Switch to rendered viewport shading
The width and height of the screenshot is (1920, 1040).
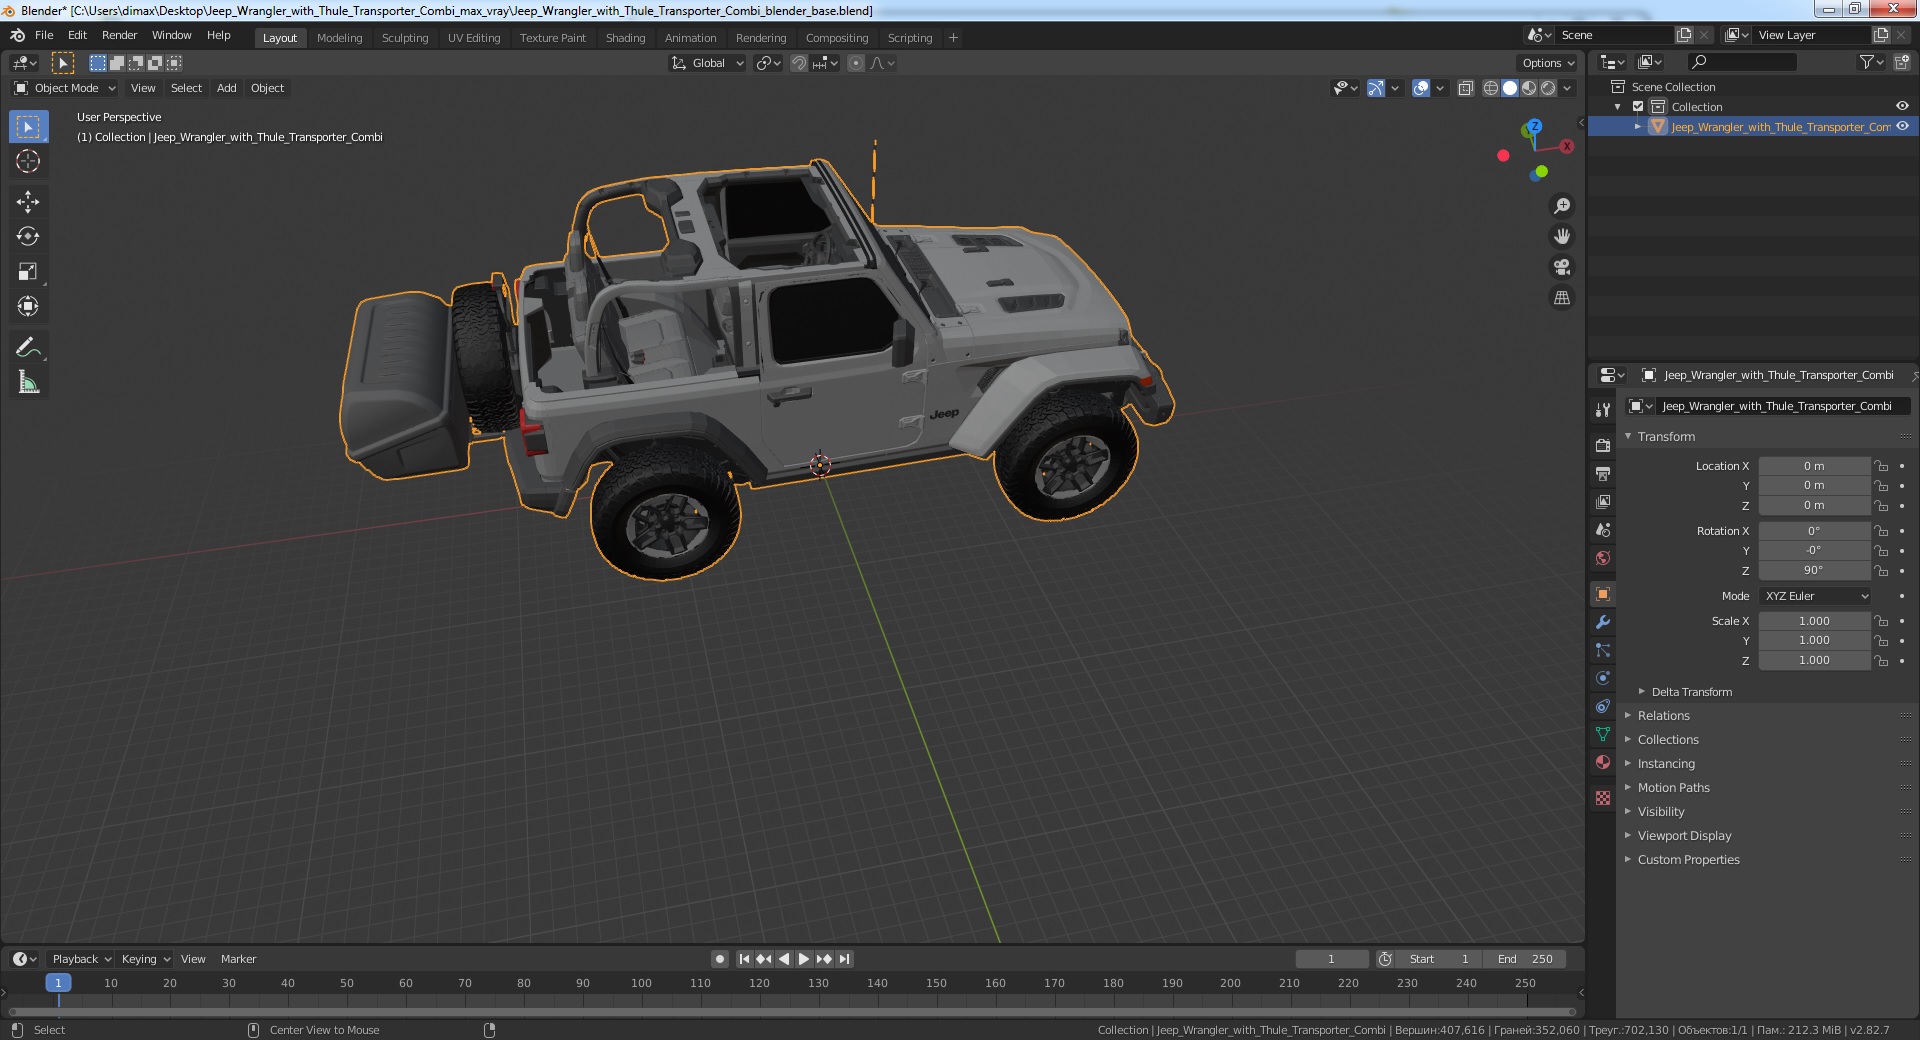point(1548,88)
